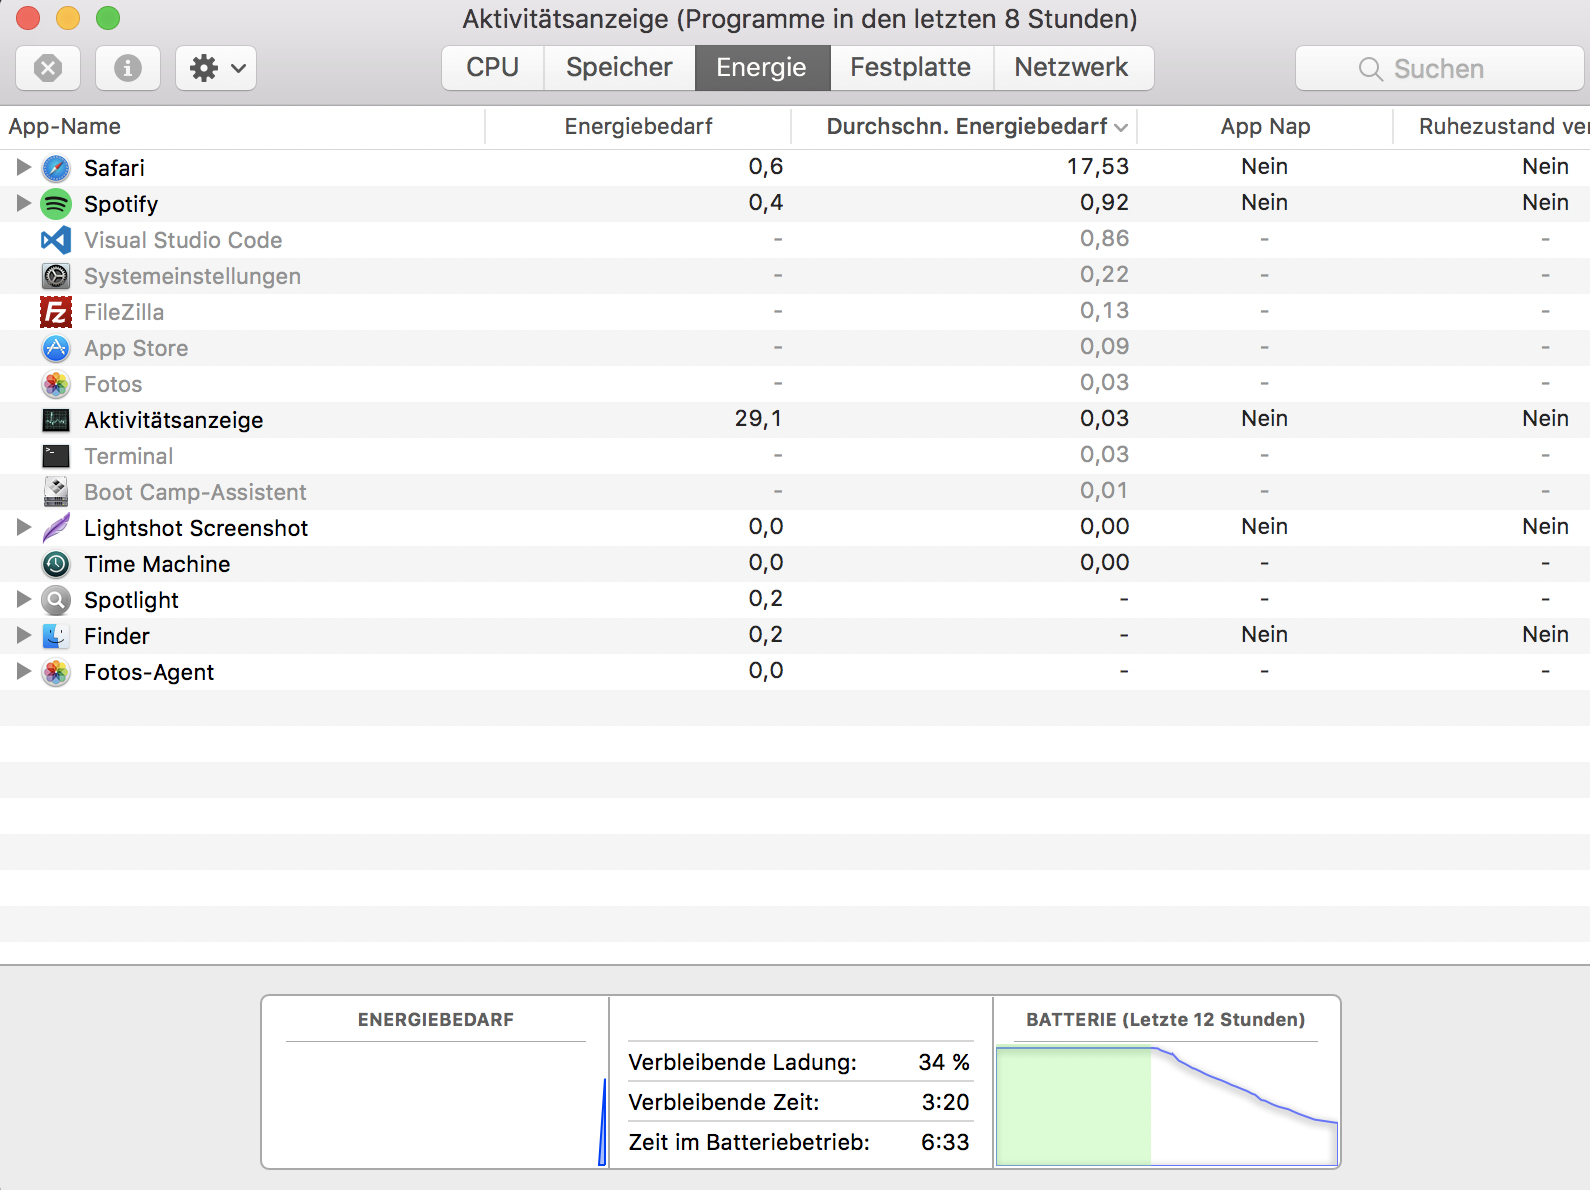The height and width of the screenshot is (1190, 1590).
Task: Click the Verbleibende Ladung 34 % value
Action: click(x=944, y=1062)
